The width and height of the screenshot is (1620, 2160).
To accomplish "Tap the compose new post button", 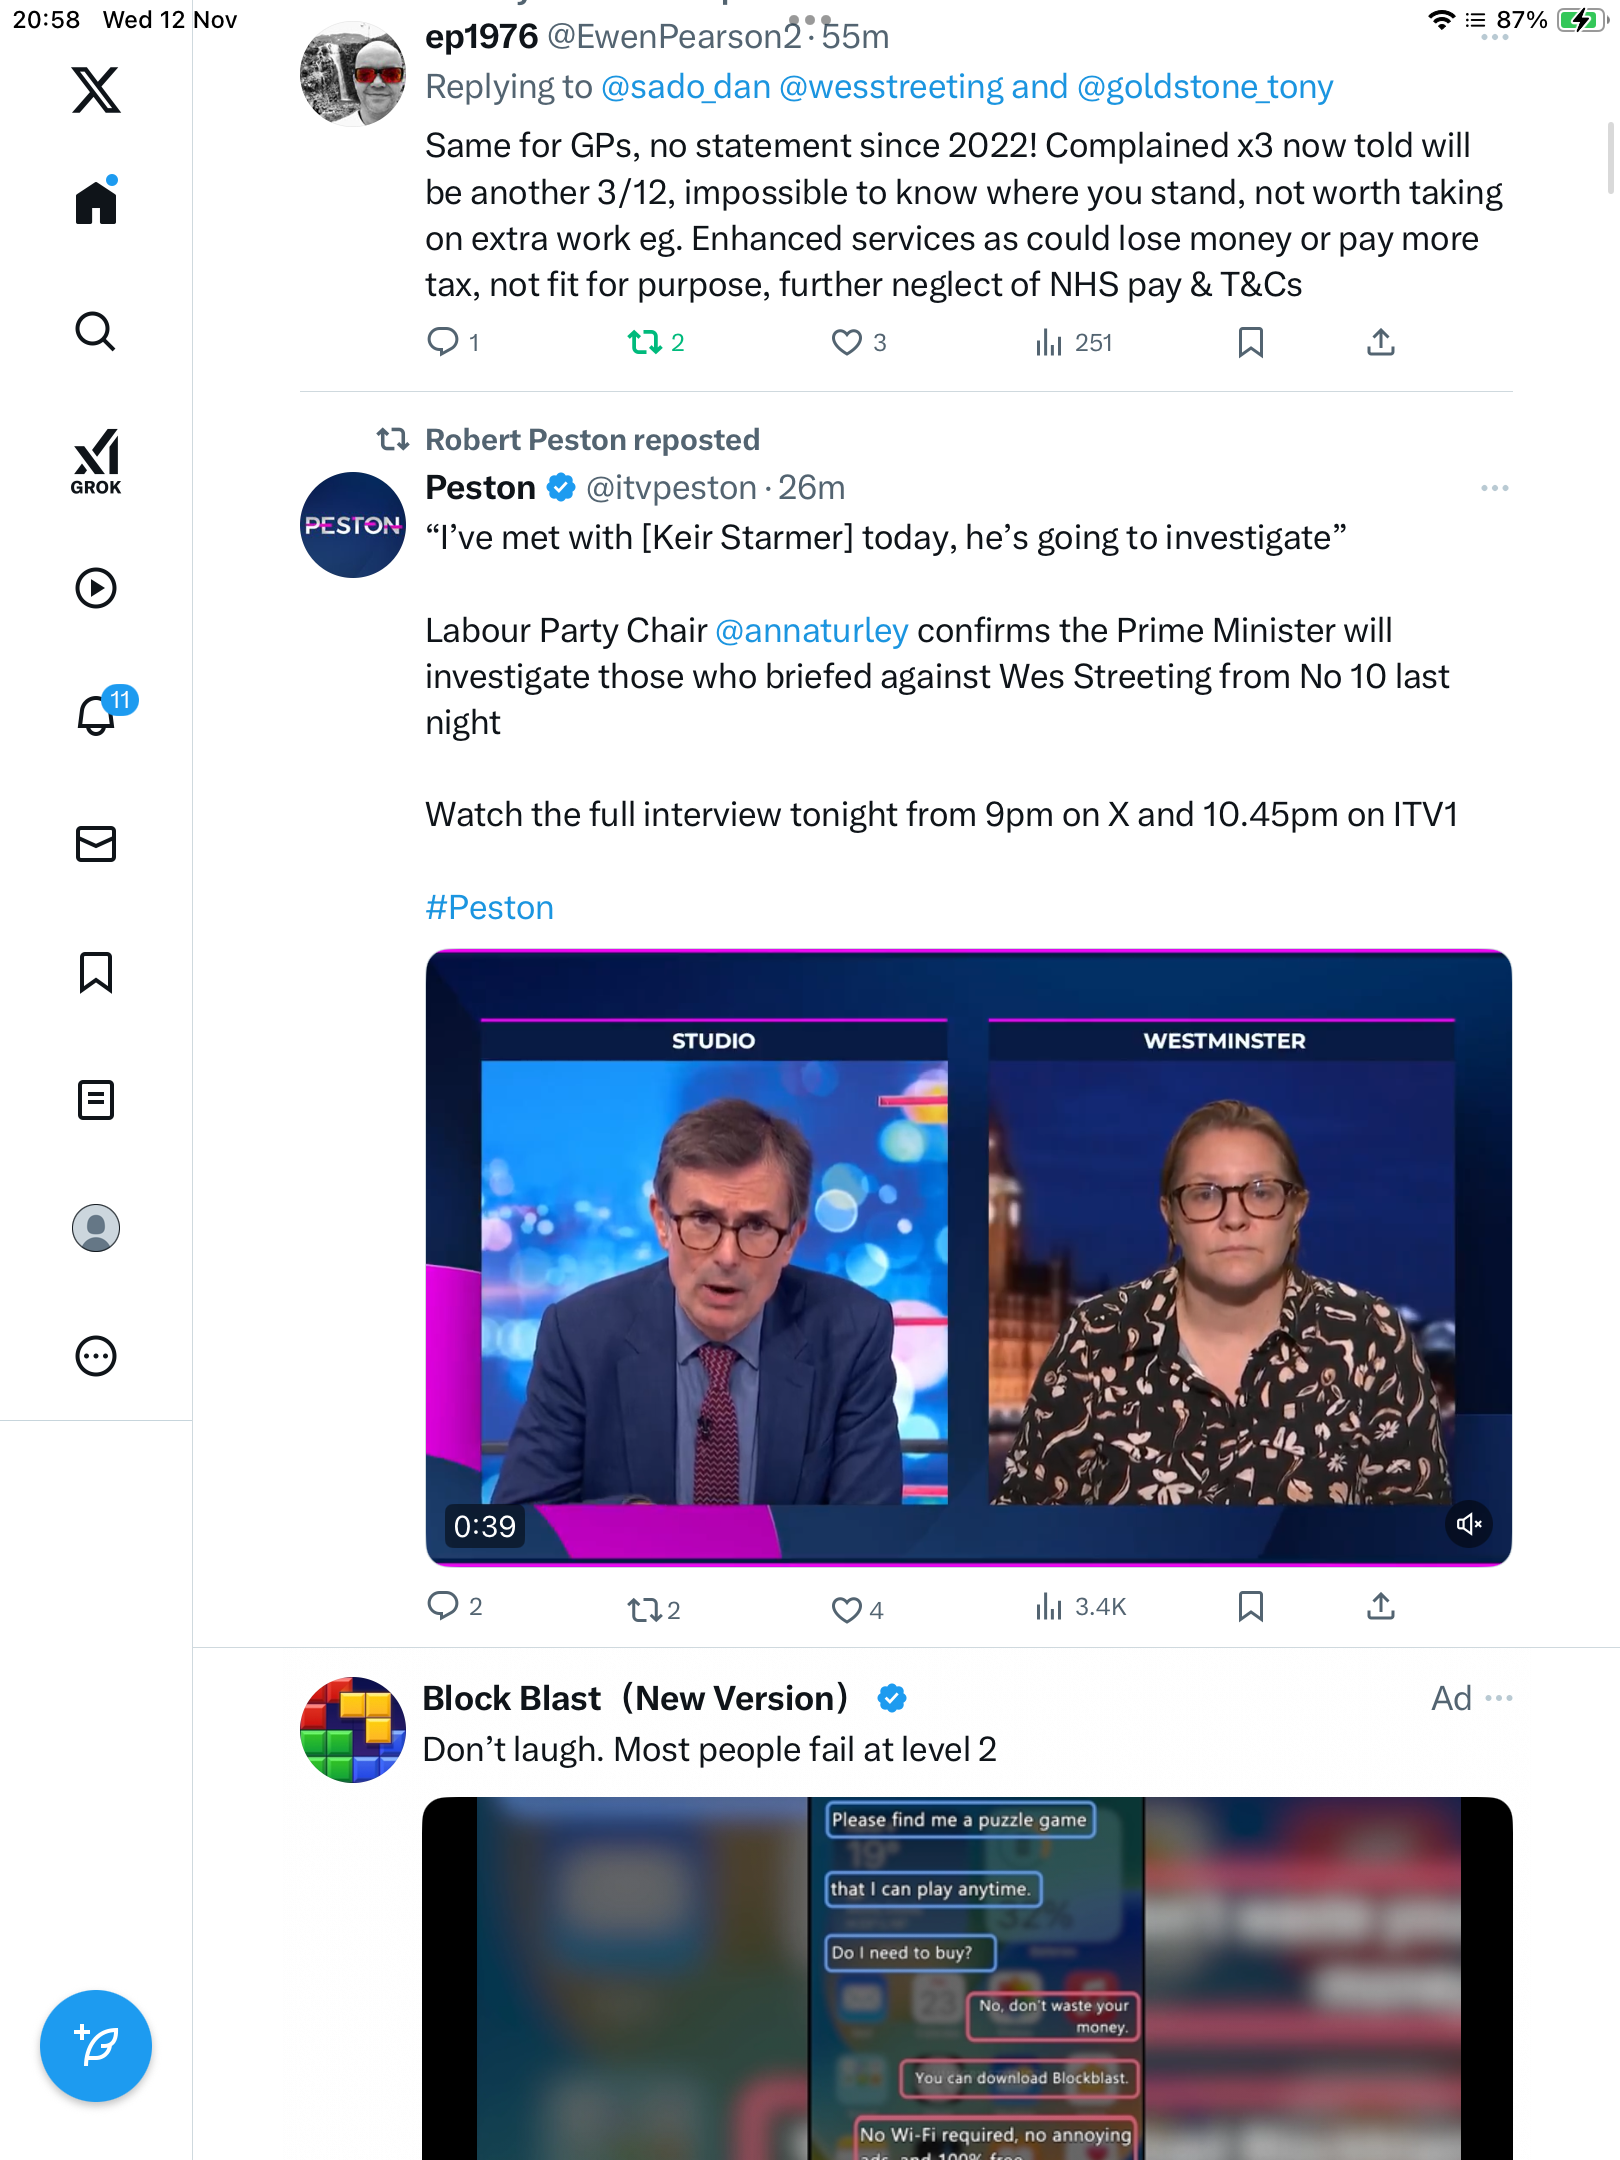I will [96, 2046].
